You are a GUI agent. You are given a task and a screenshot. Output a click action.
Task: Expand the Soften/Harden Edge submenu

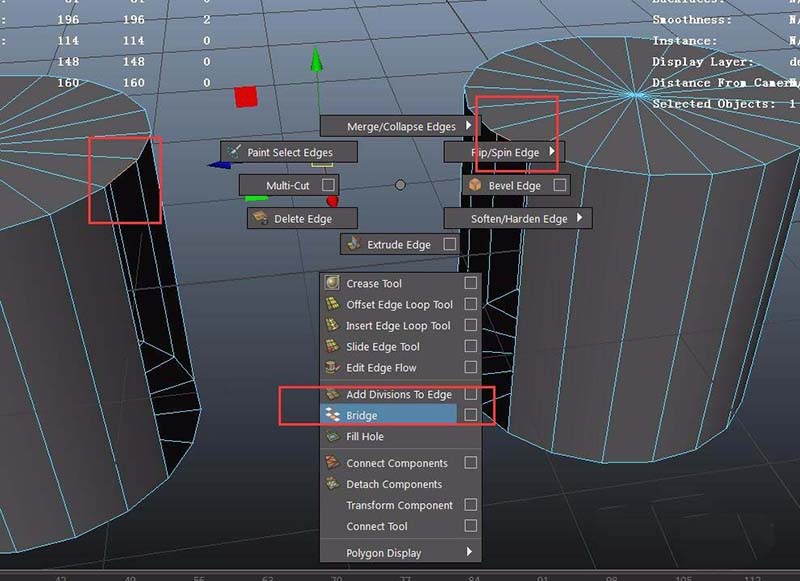click(579, 218)
